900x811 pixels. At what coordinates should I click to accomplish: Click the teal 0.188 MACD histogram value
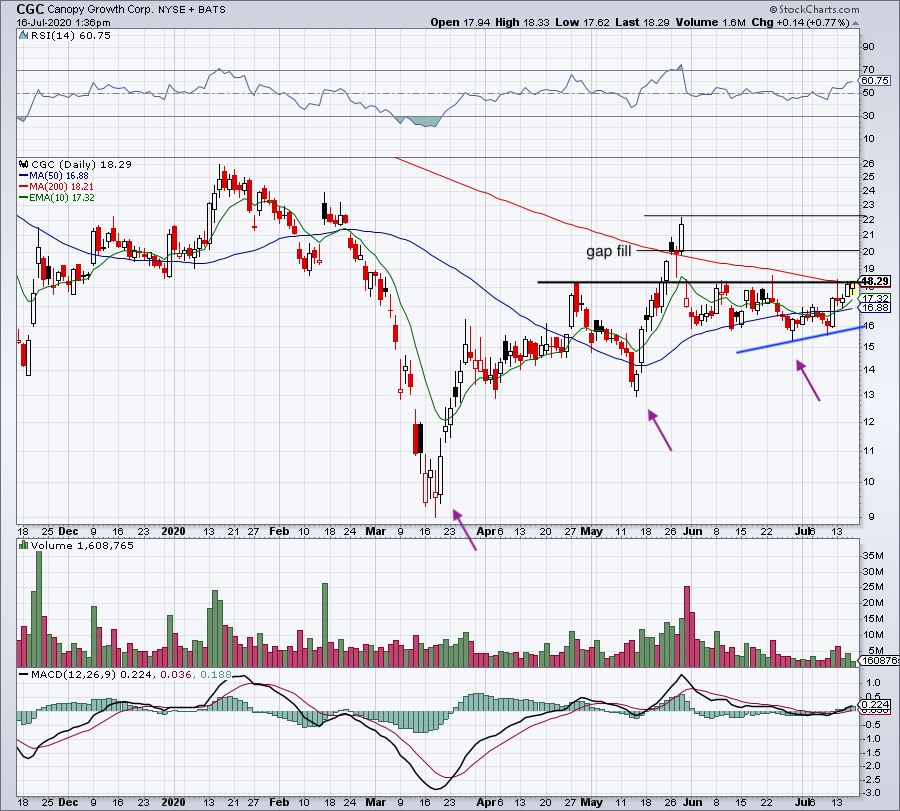pos(216,674)
